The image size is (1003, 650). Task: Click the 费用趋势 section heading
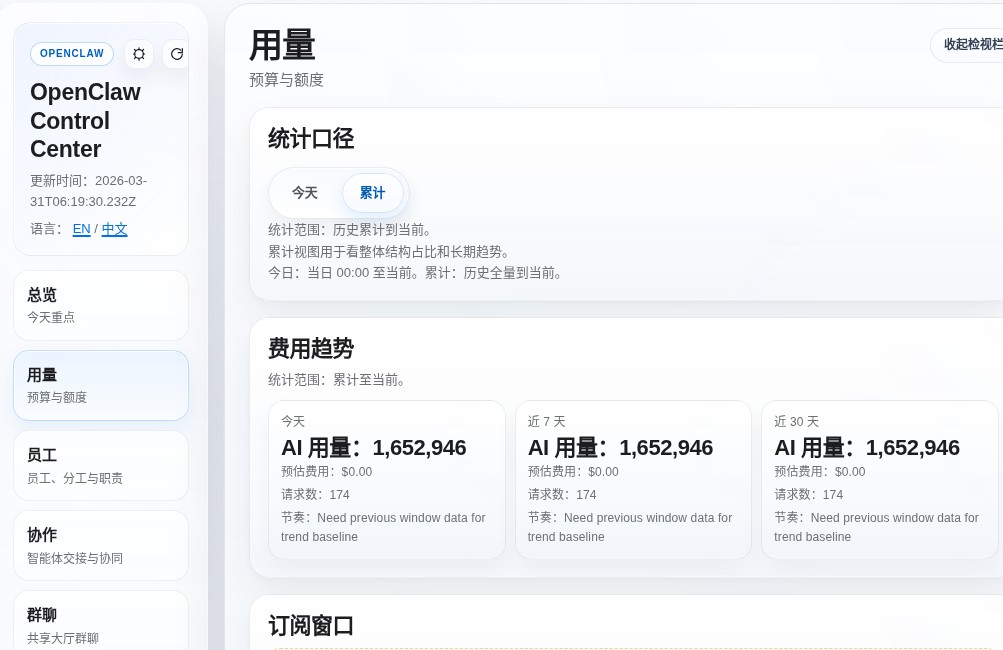311,349
